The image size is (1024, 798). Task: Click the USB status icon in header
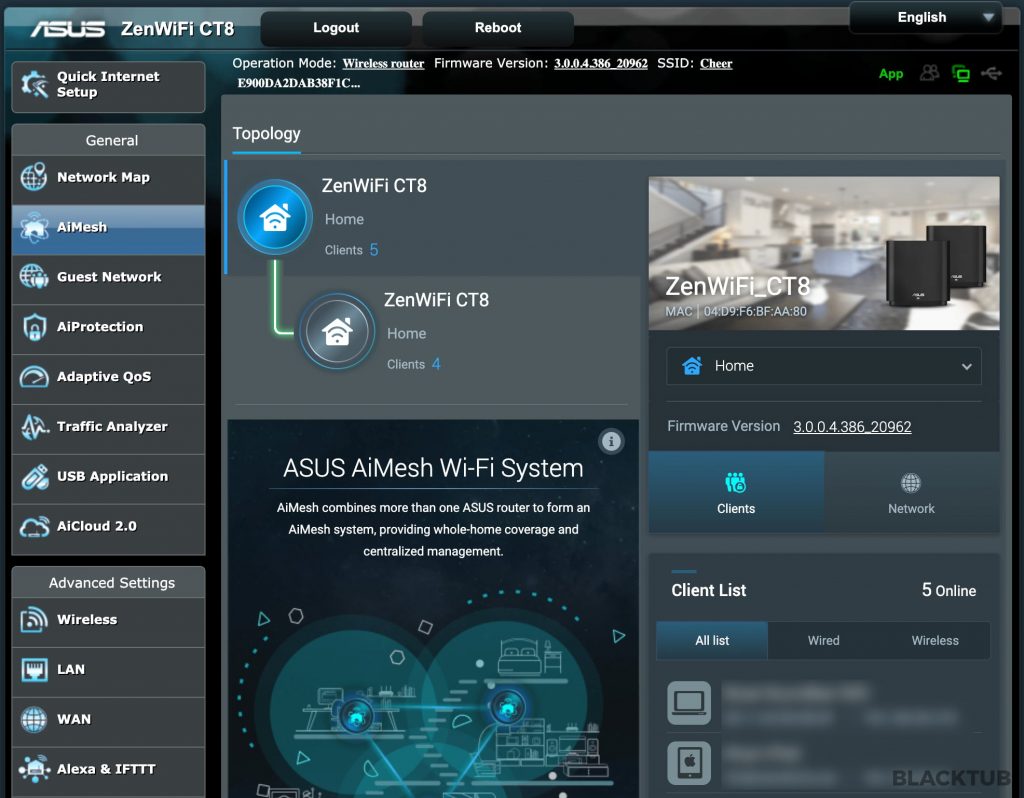(x=991, y=73)
